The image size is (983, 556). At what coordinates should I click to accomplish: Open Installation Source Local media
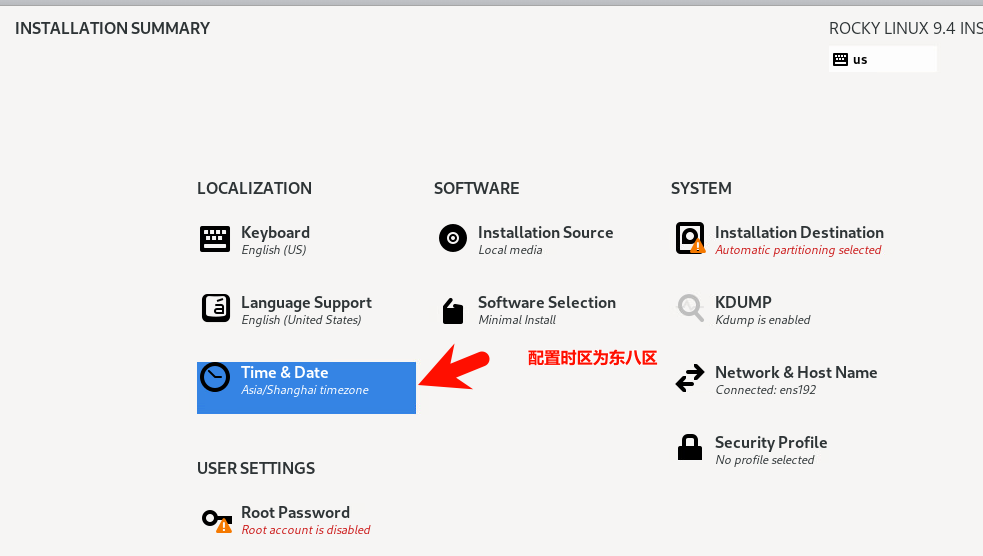(510, 249)
